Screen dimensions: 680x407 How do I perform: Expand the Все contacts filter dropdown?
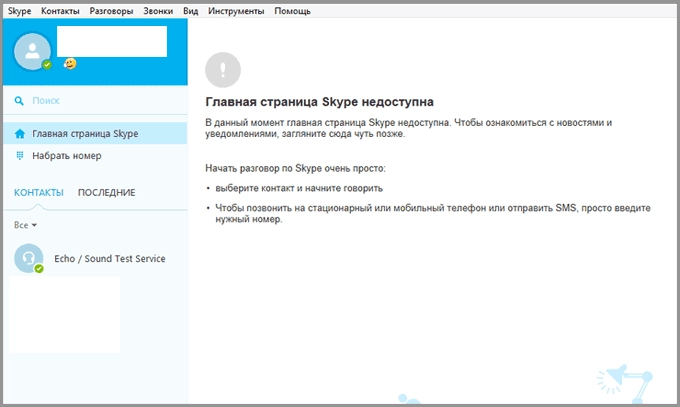pyautogui.click(x=25, y=225)
